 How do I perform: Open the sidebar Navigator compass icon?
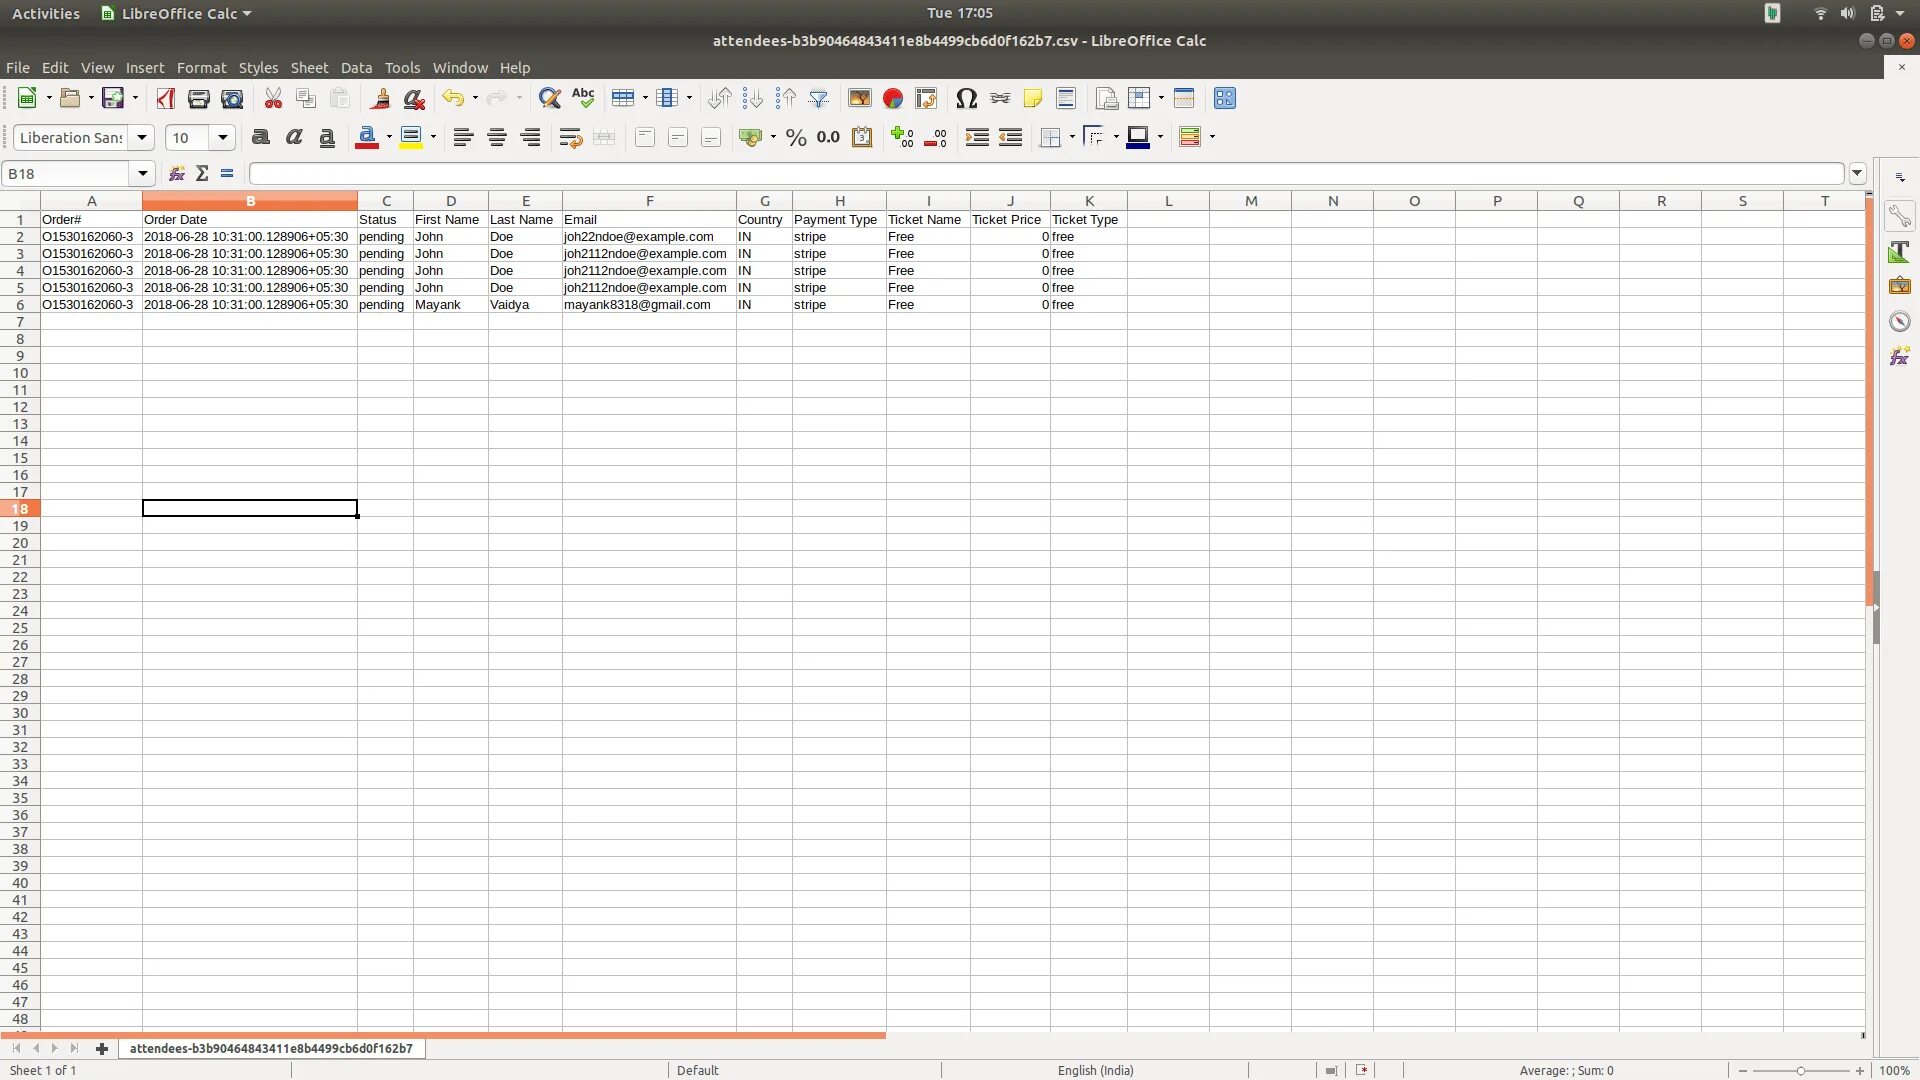(1899, 322)
